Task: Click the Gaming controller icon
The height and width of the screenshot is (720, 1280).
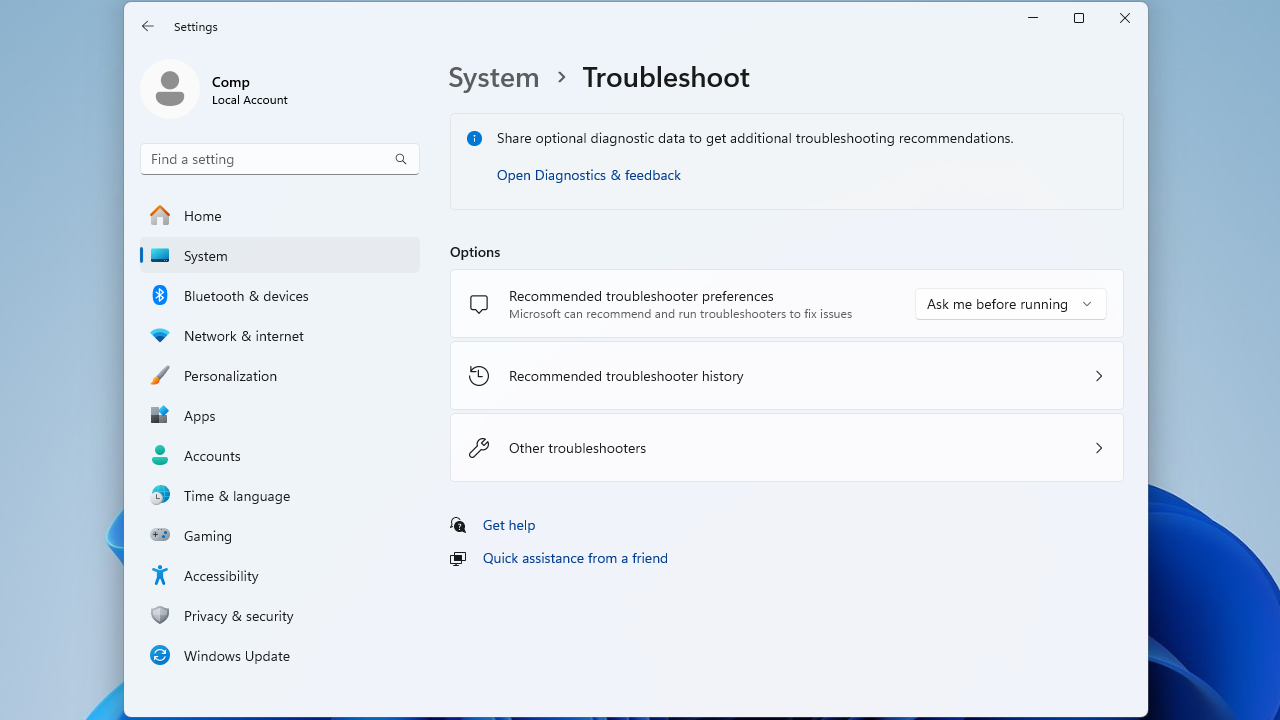Action: click(160, 536)
